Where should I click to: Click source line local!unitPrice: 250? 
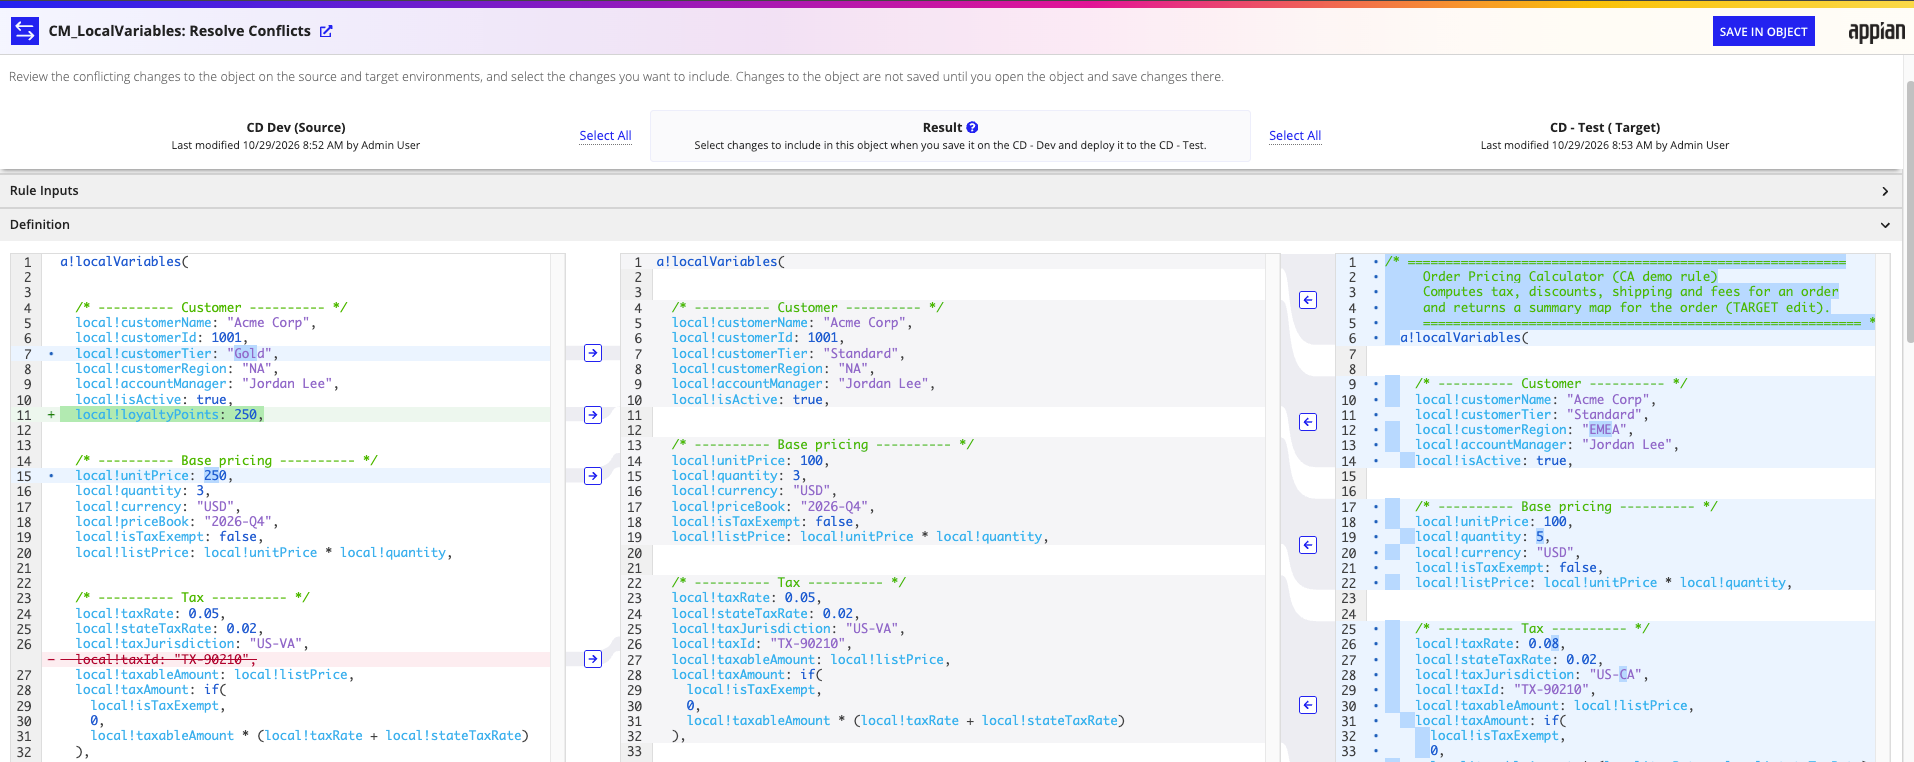pyautogui.click(x=154, y=476)
